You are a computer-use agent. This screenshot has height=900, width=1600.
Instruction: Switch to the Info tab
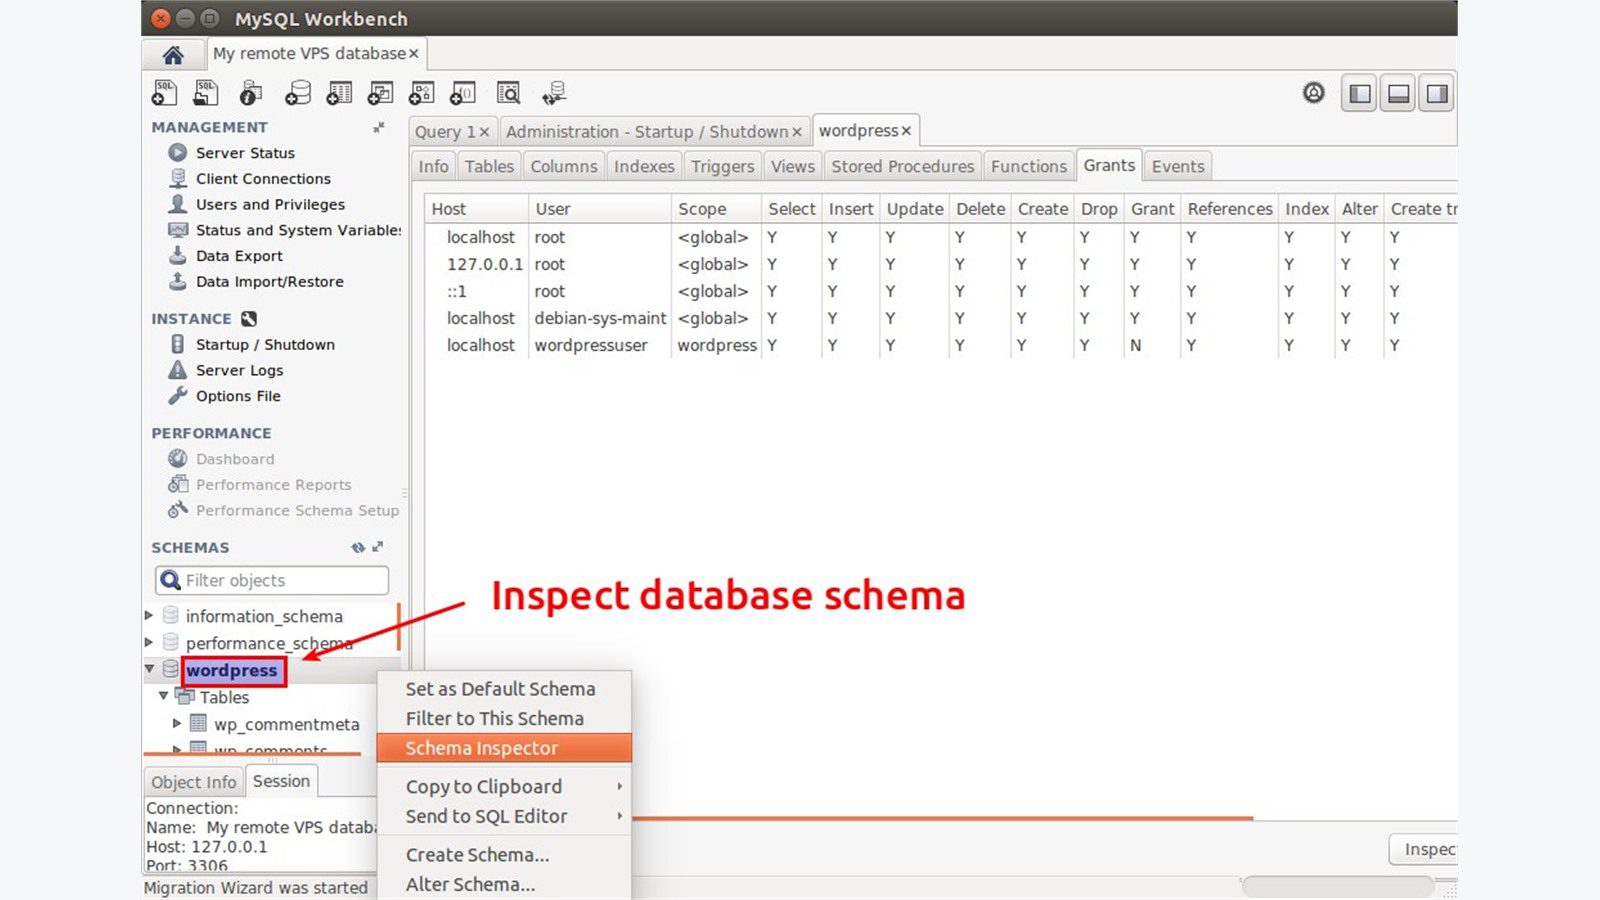coord(433,166)
